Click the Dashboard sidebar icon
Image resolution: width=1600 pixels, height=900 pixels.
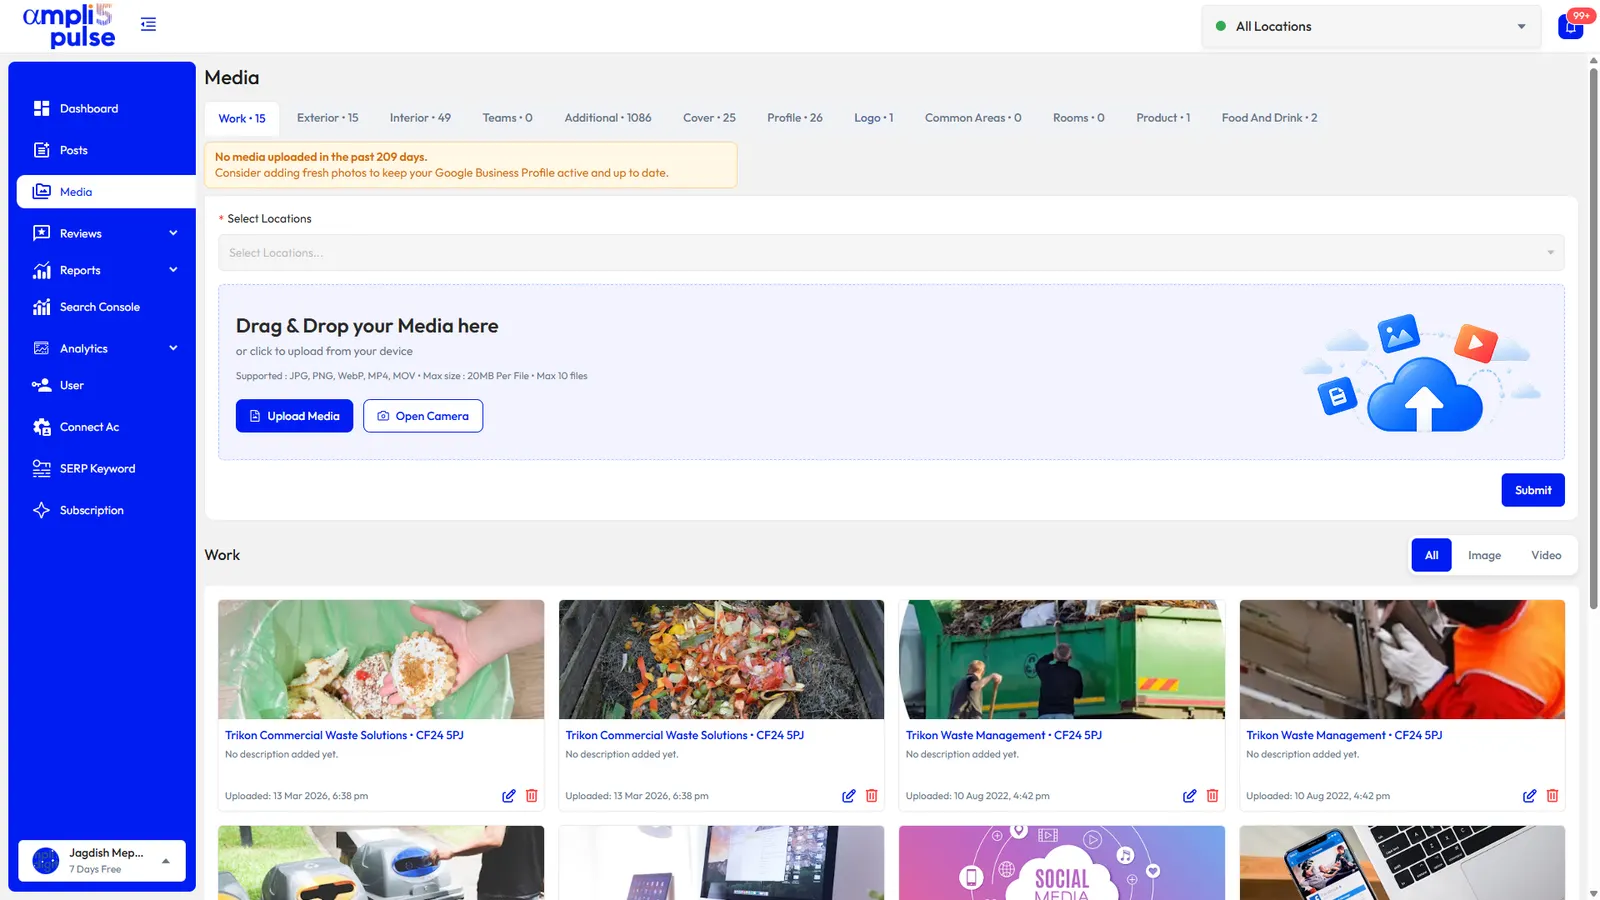41,108
